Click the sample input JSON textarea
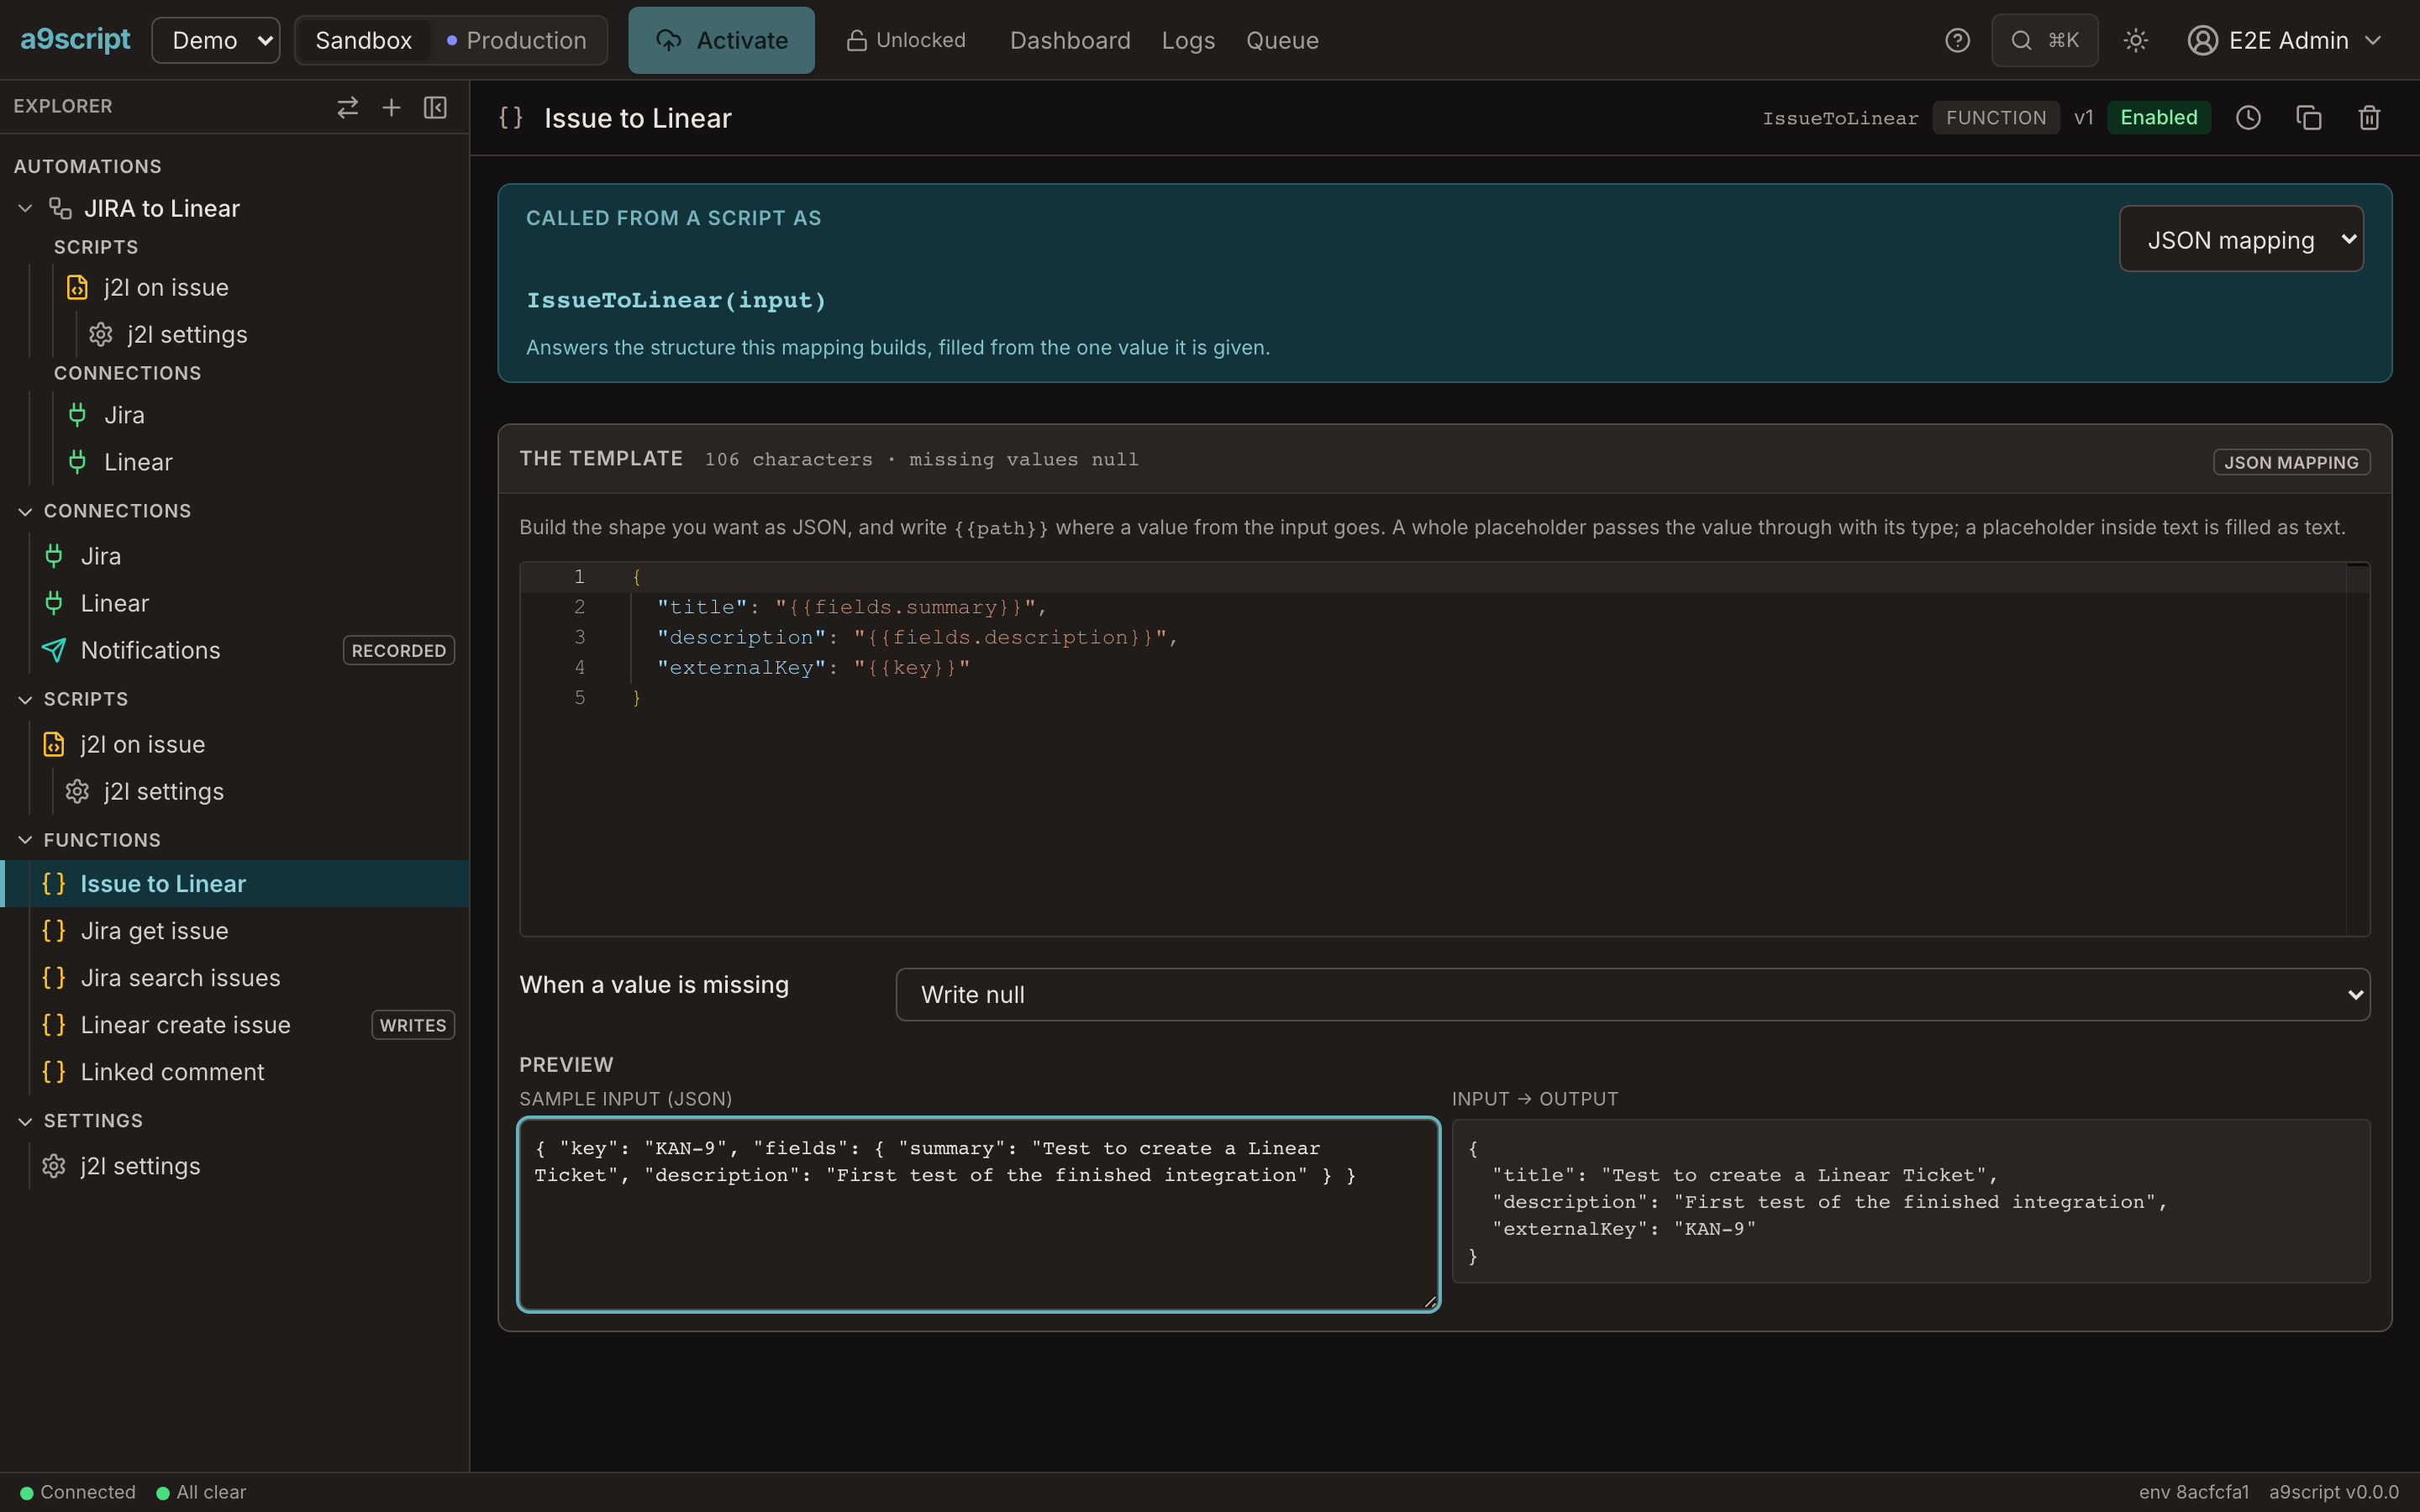 [x=978, y=1214]
